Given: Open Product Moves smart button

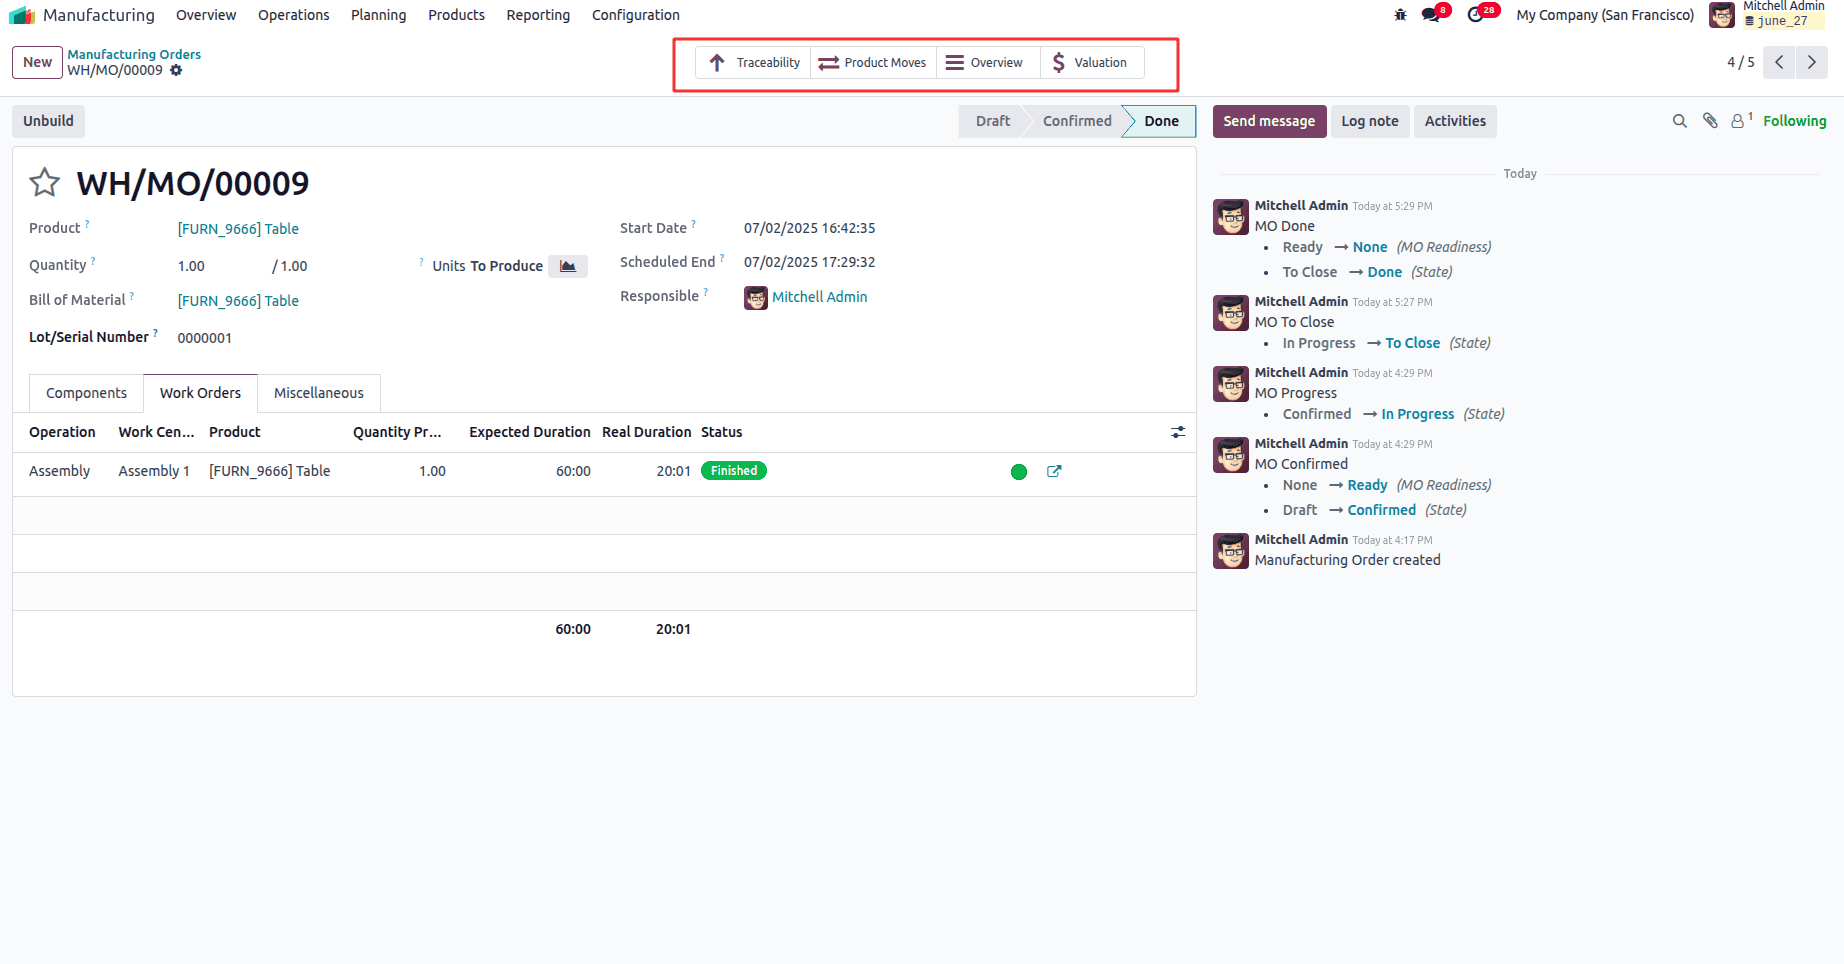Looking at the screenshot, I should tap(873, 63).
